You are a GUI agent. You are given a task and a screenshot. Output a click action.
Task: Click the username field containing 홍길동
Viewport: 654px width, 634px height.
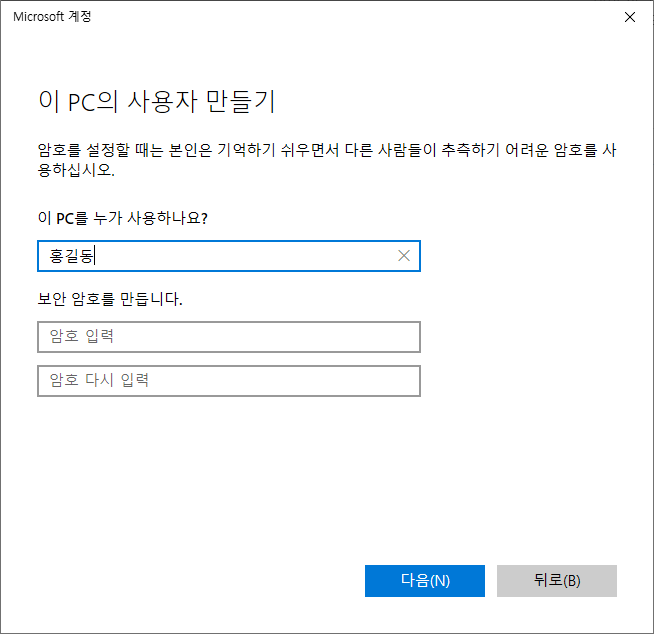pos(229,256)
